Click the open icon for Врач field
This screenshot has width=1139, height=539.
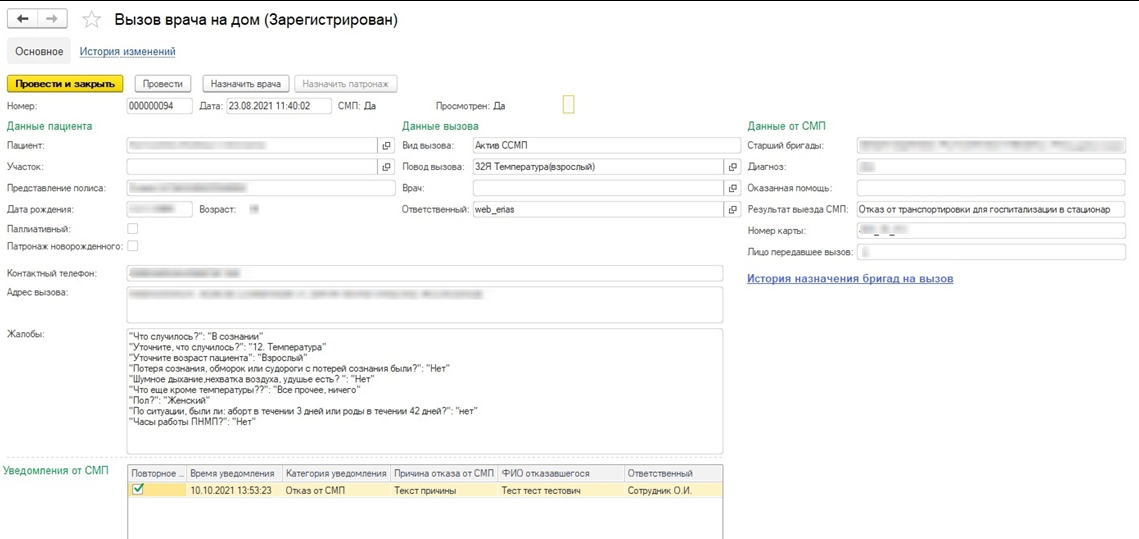click(733, 188)
